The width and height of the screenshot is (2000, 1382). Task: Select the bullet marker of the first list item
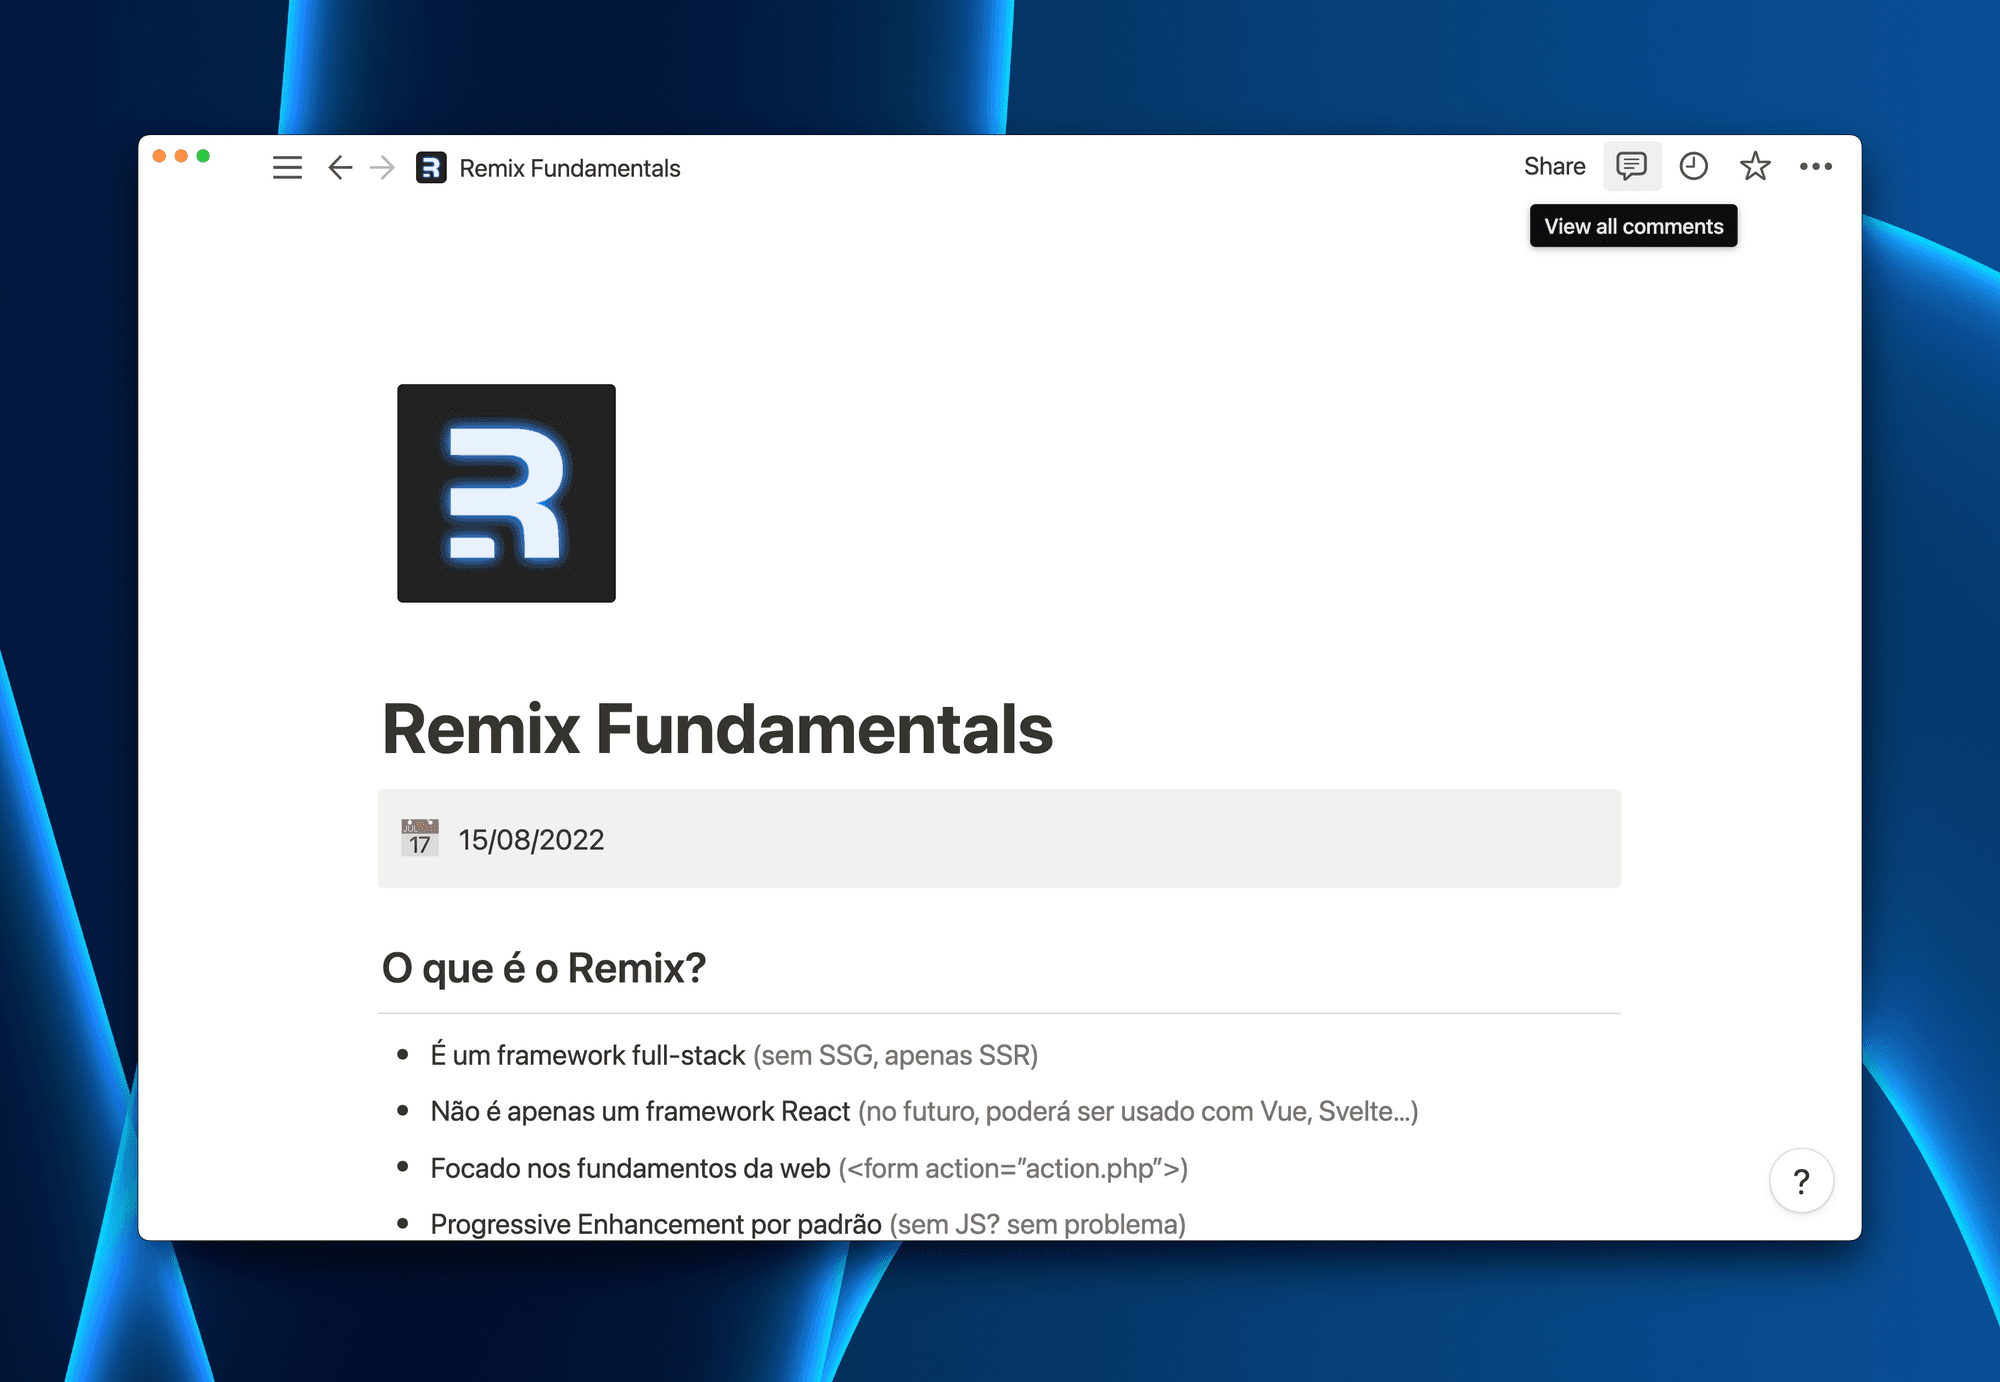point(402,1055)
